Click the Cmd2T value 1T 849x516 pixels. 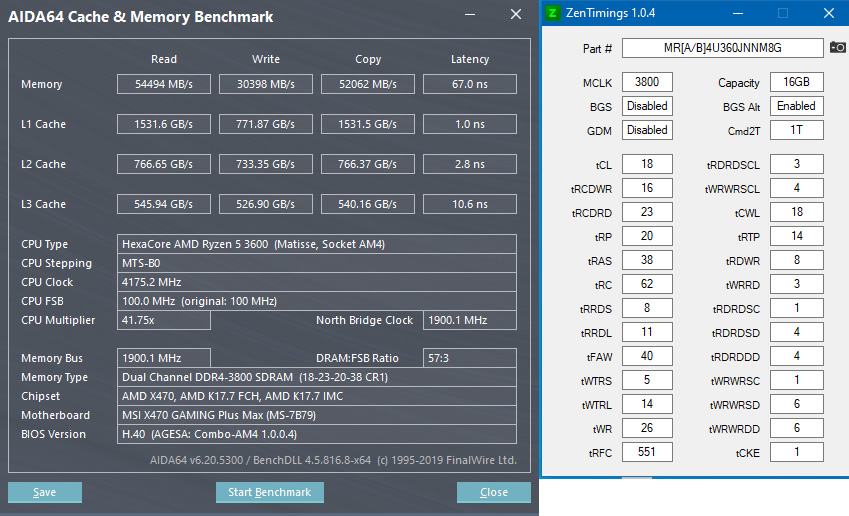pos(796,130)
